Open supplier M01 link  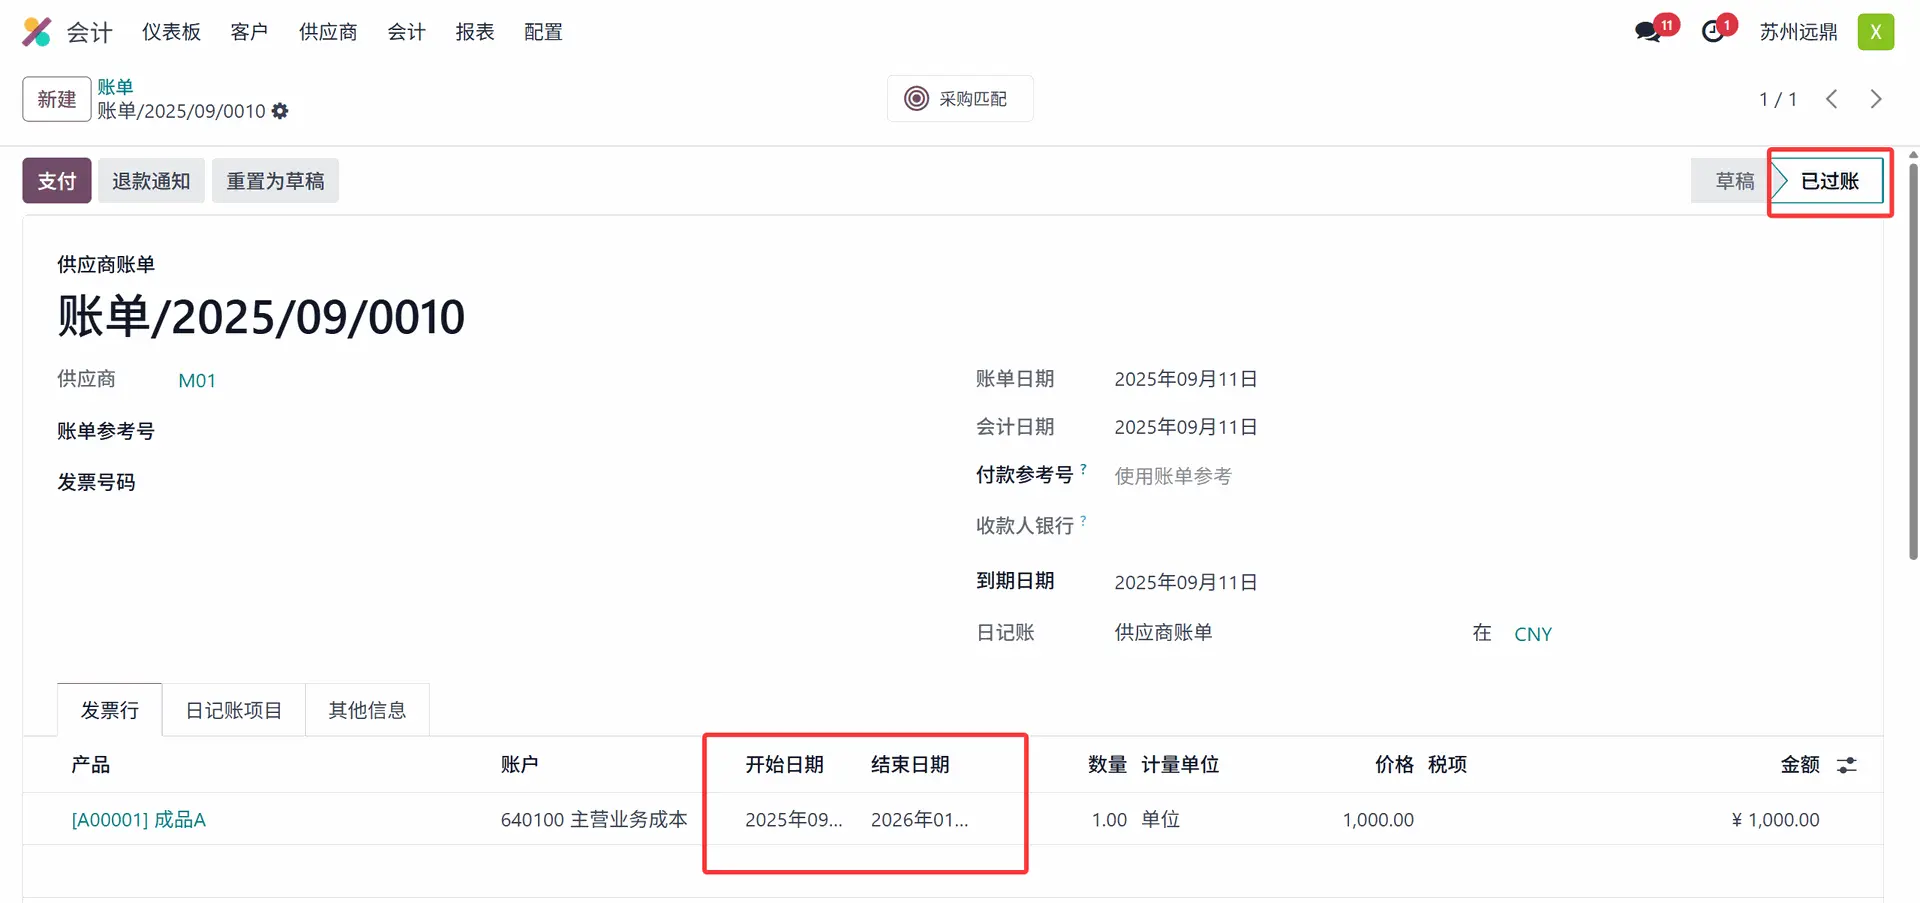[197, 381]
